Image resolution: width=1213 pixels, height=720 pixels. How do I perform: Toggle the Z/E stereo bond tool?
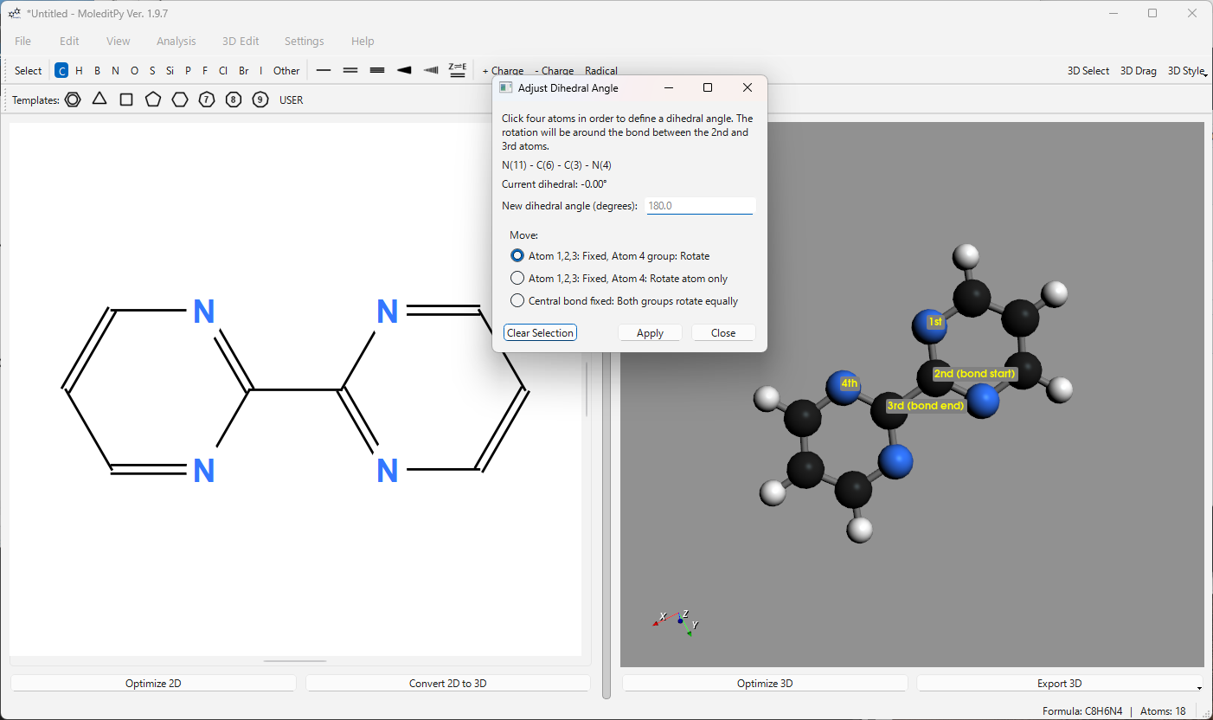(x=457, y=70)
